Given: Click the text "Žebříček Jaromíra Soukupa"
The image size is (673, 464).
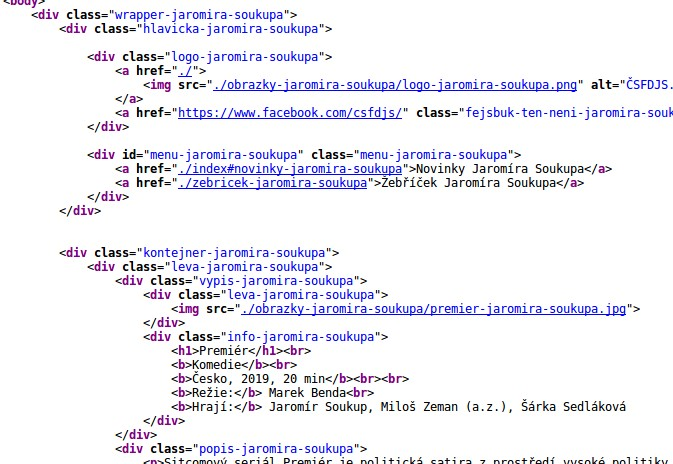Looking at the screenshot, I should tap(469, 183).
